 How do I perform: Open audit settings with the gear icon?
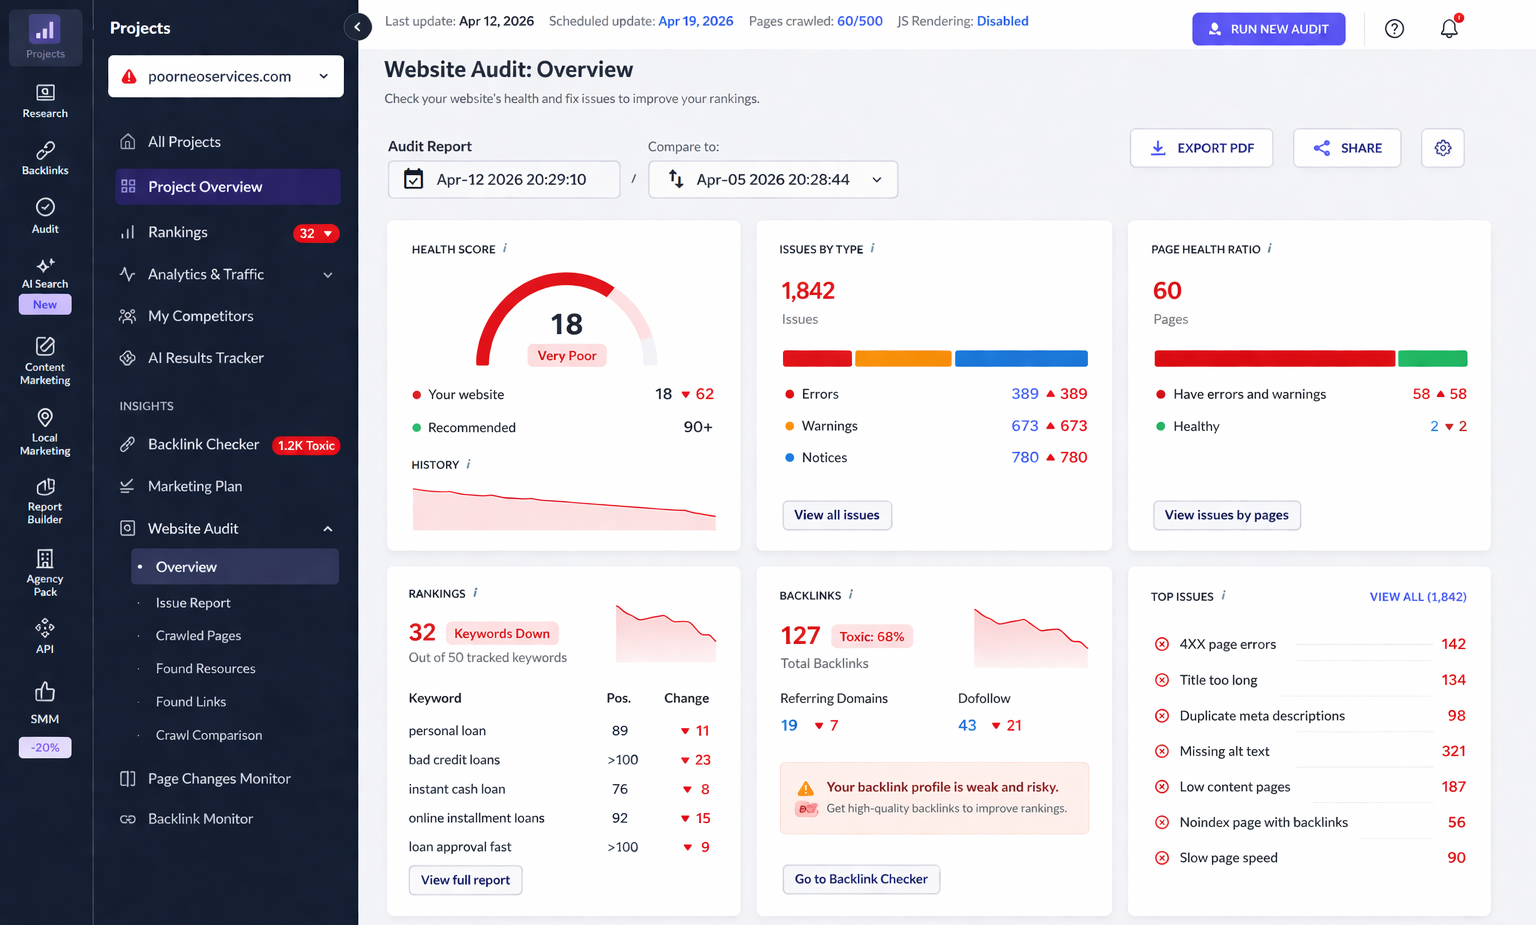(1442, 147)
